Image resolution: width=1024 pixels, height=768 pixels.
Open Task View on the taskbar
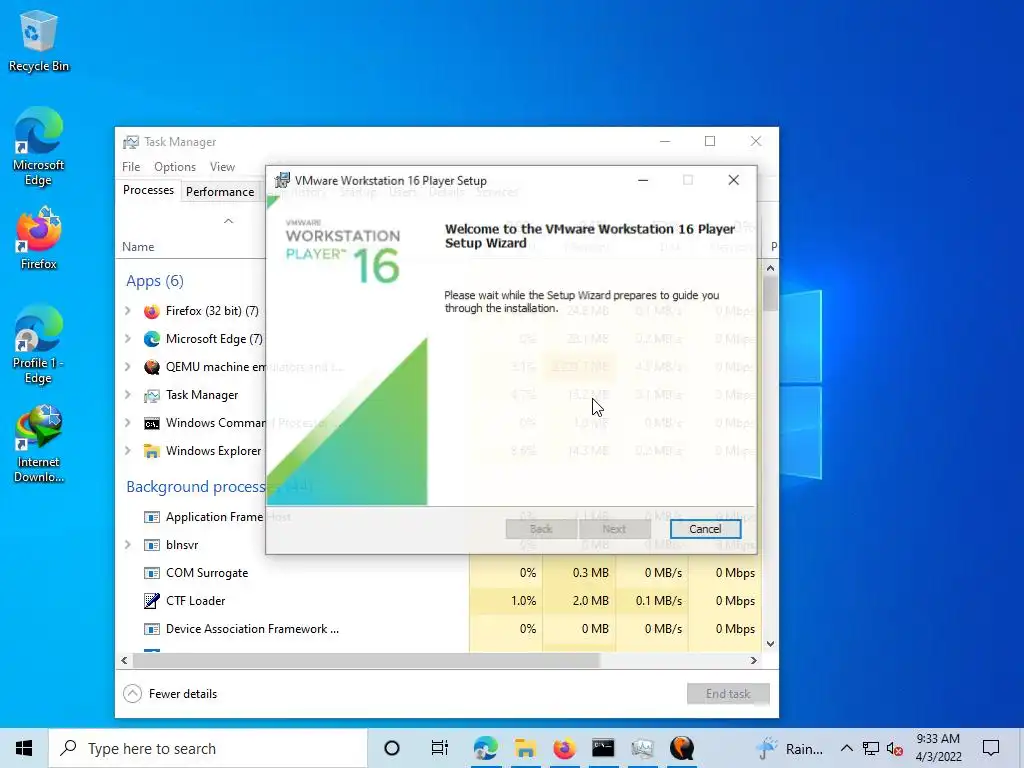point(440,748)
